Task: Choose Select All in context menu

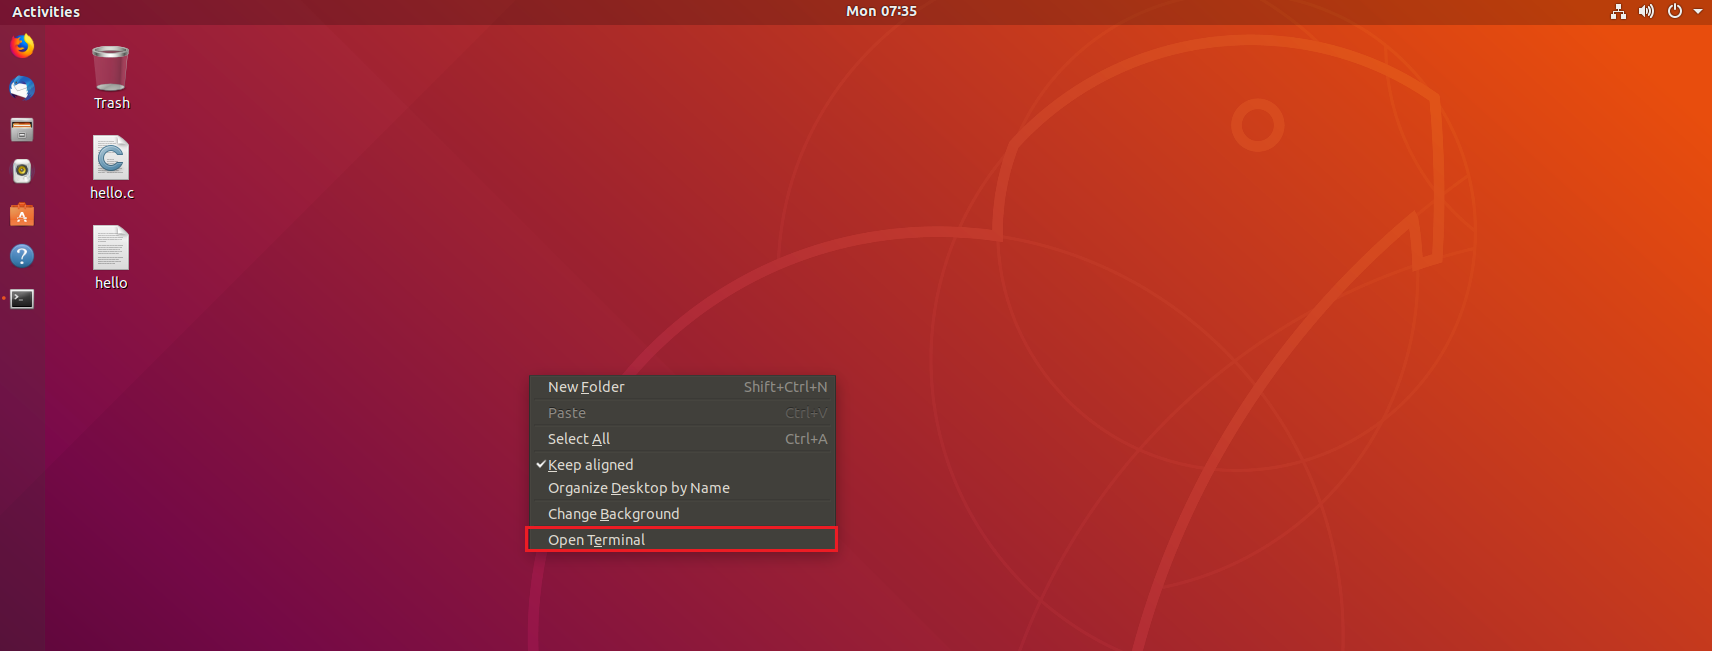Action: click(682, 439)
